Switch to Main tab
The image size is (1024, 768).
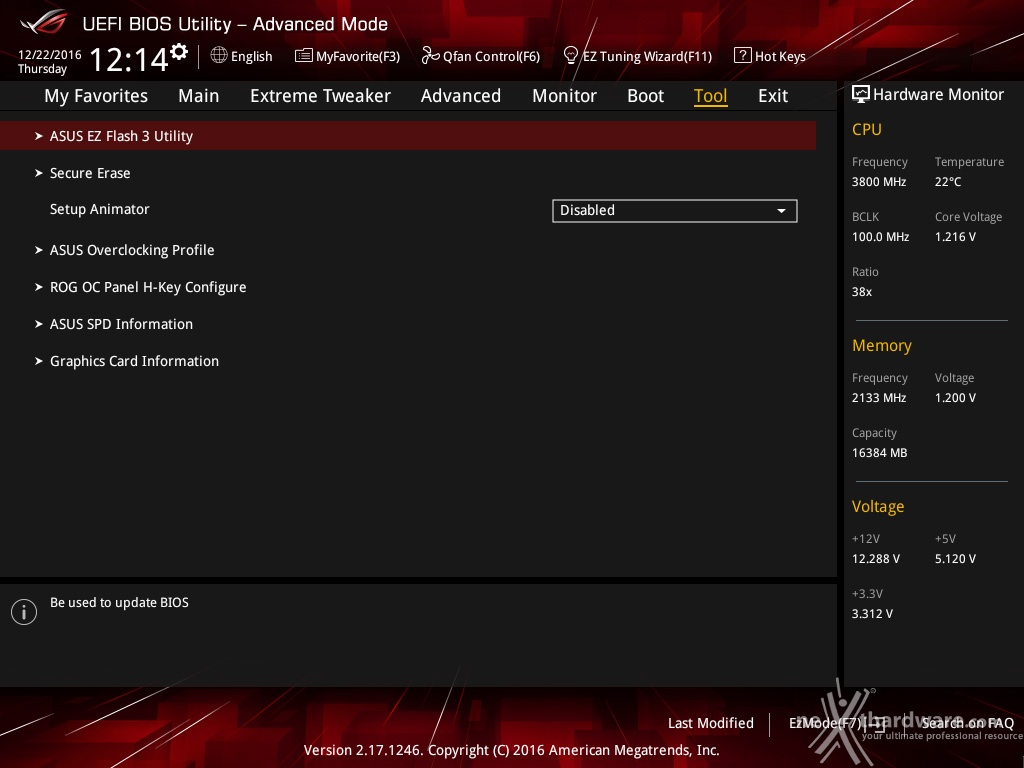tap(199, 96)
